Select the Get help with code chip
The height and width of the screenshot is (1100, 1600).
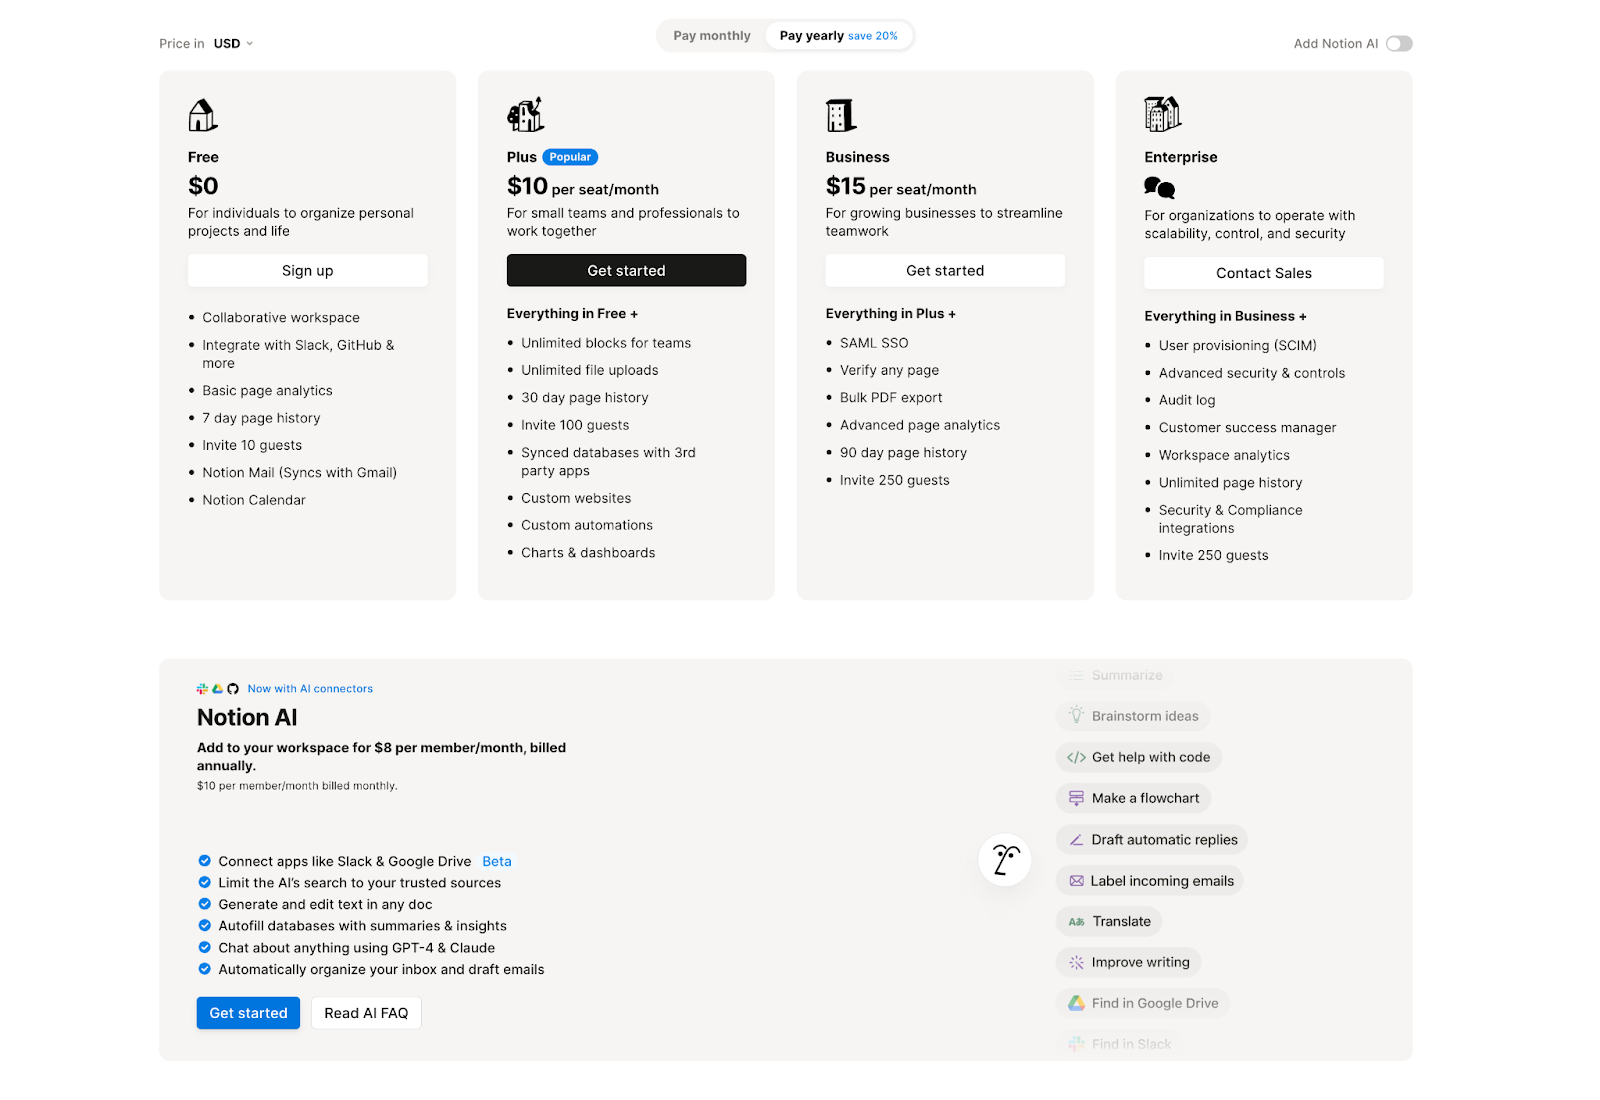1139,757
